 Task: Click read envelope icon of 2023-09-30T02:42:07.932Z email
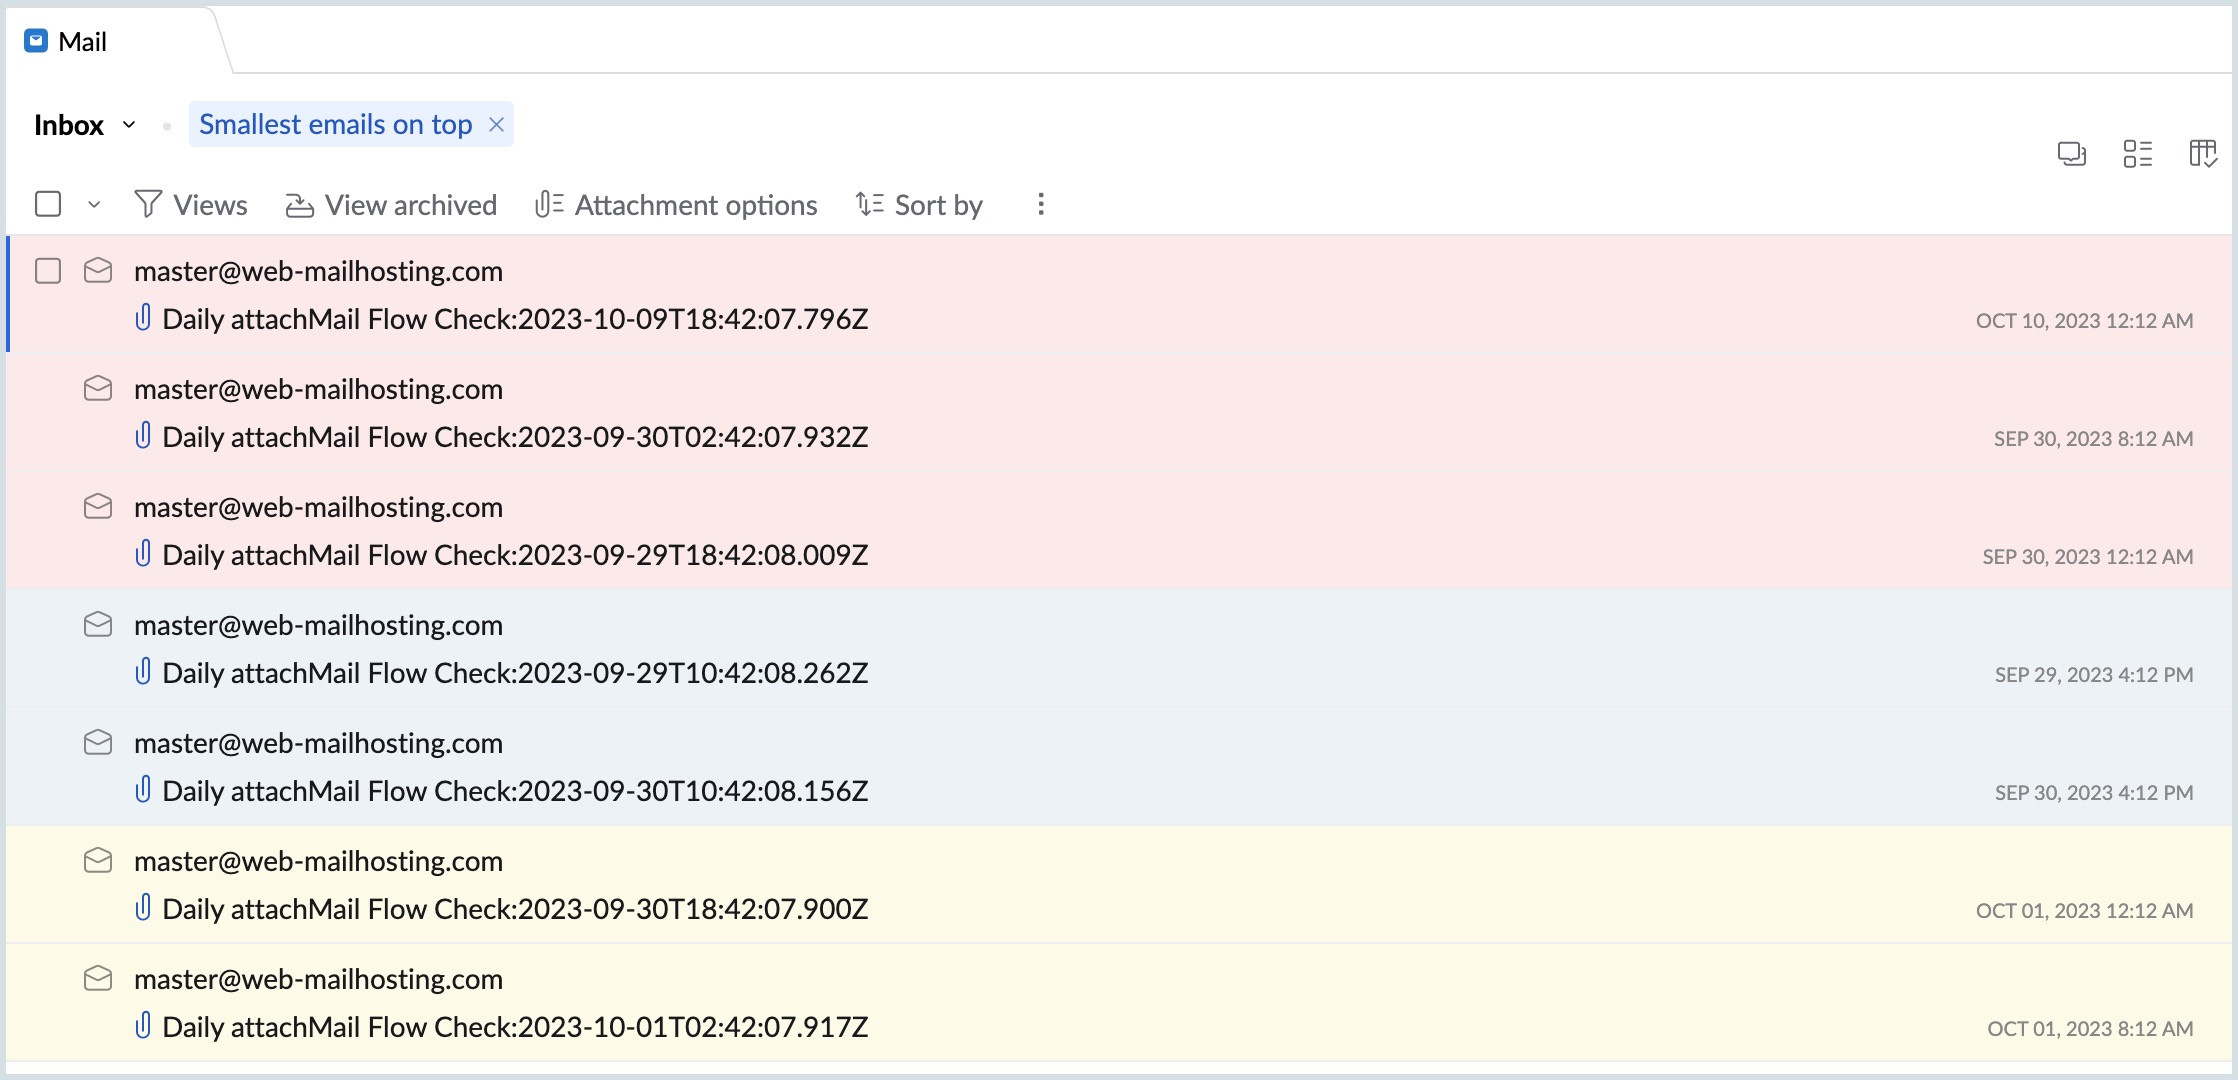(98, 389)
